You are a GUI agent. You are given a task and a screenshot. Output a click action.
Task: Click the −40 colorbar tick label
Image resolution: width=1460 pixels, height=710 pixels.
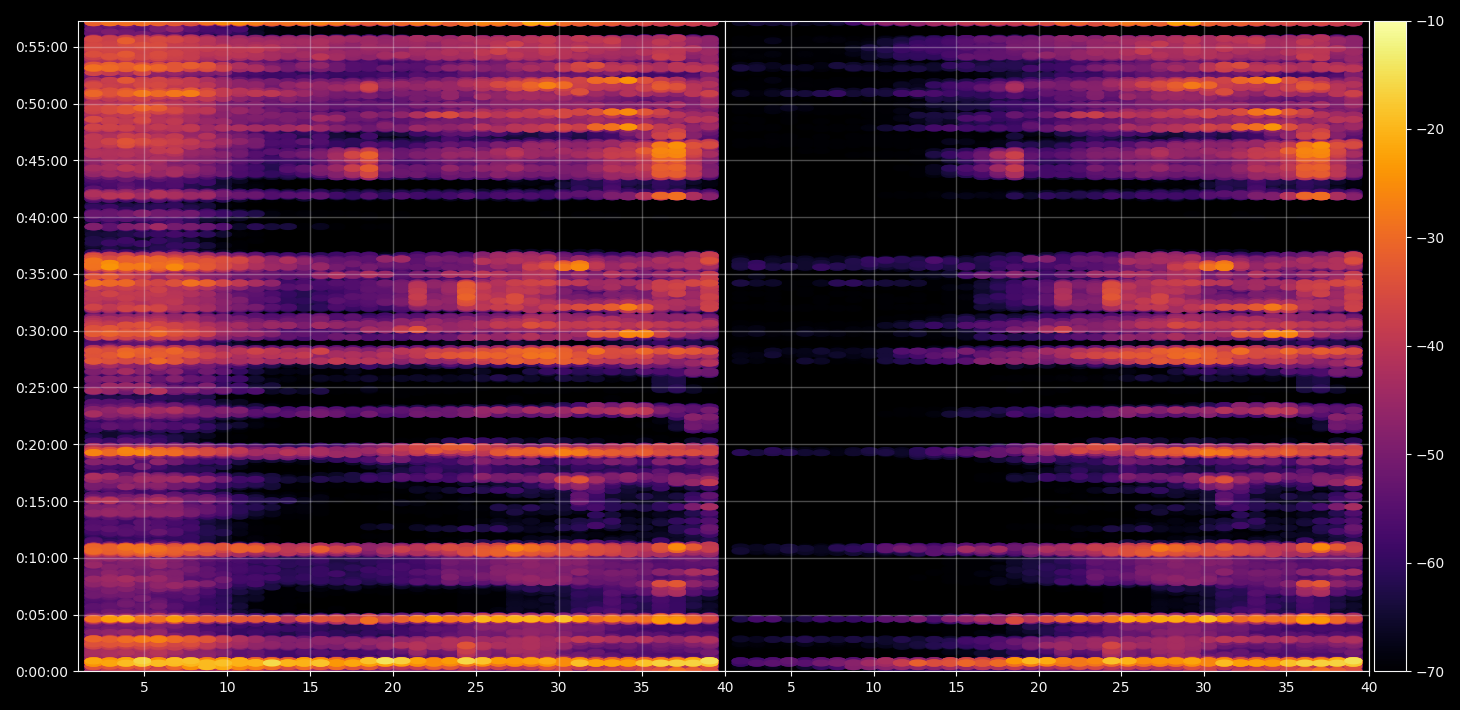pos(1428,346)
